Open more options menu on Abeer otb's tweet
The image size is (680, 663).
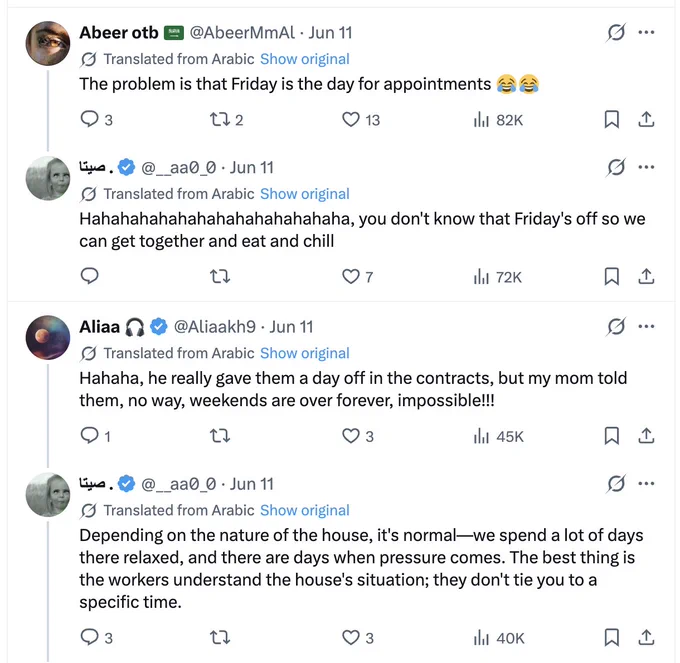tap(646, 32)
